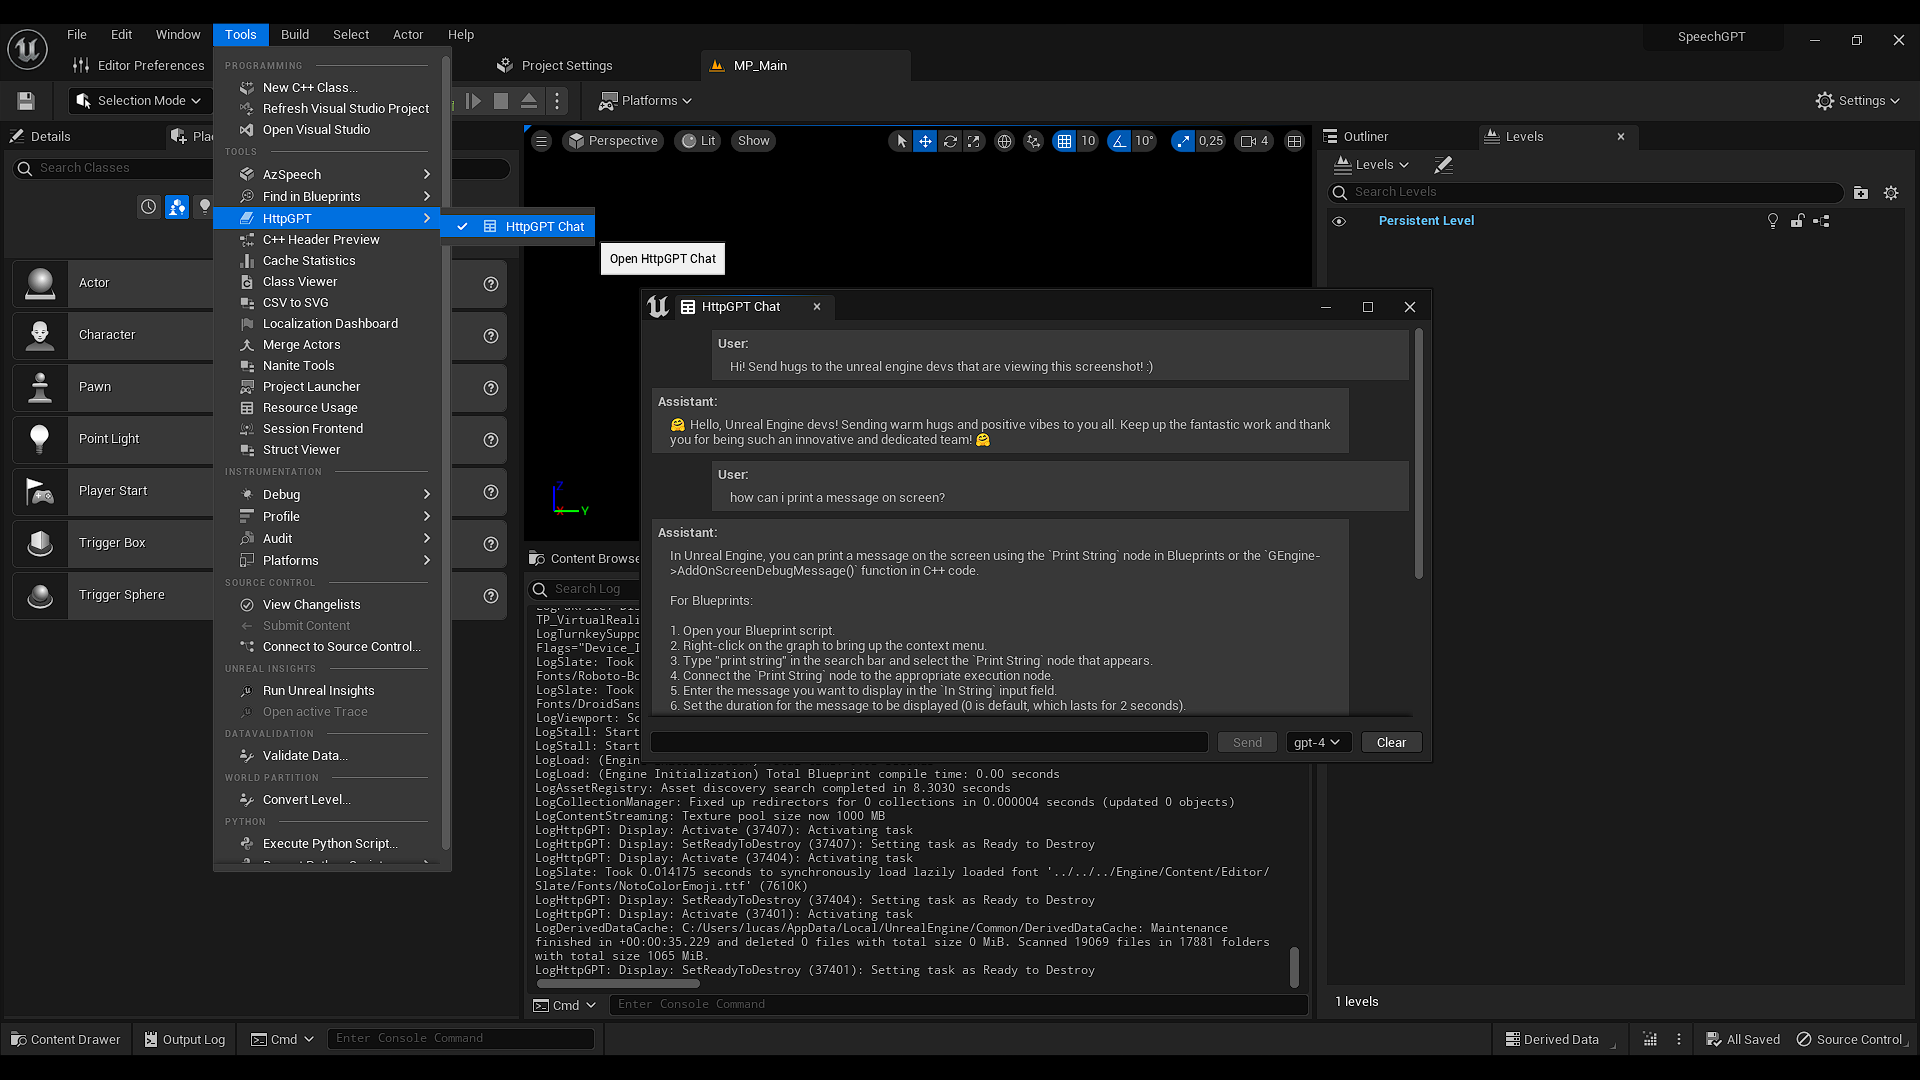Select Class Viewer from Tools menu
The image size is (1920, 1080).
[300, 282]
